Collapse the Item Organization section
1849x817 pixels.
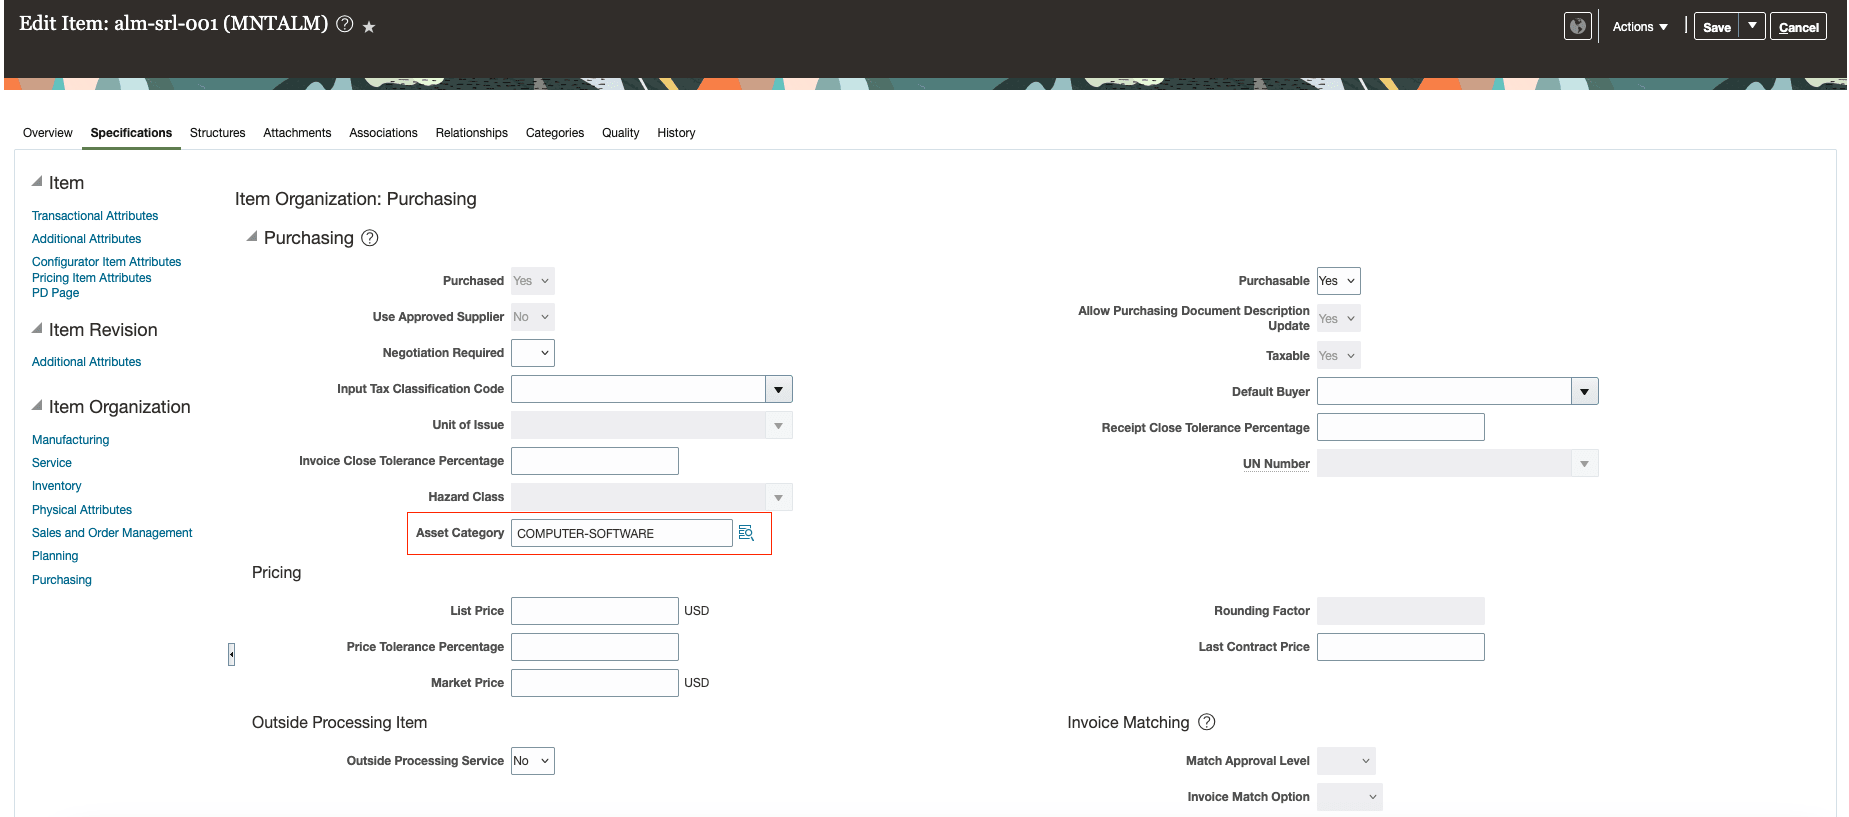pyautogui.click(x=37, y=406)
